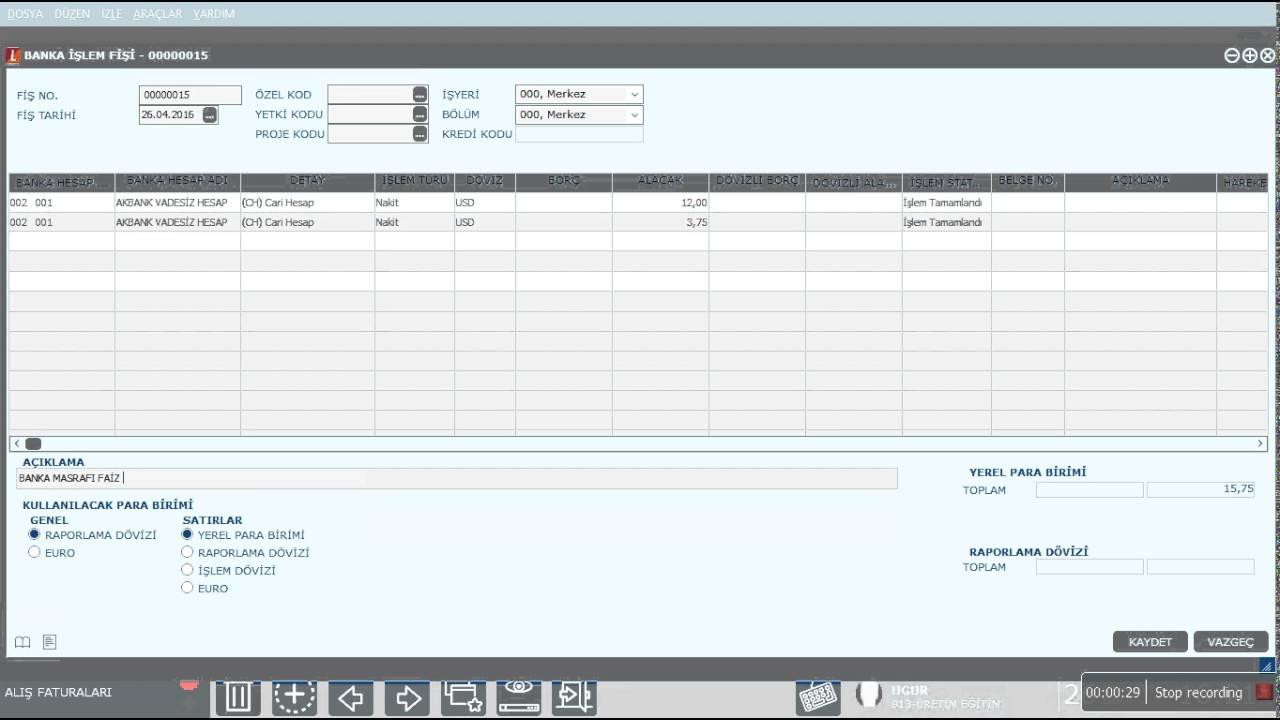This screenshot has width=1280, height=720.
Task: Click the maximize plus circle of fiş window
Action: [1250, 56]
